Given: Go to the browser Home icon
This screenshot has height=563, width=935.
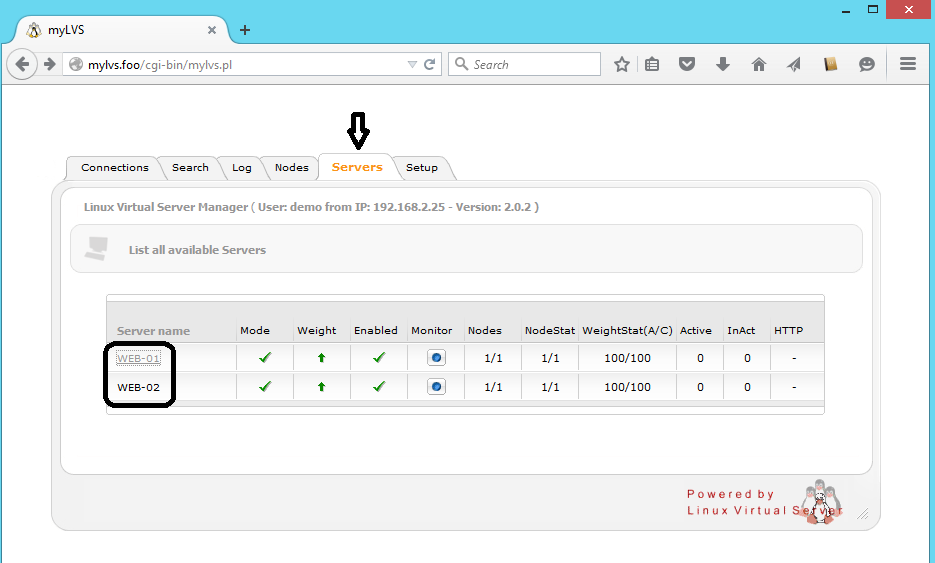Looking at the screenshot, I should (759, 64).
